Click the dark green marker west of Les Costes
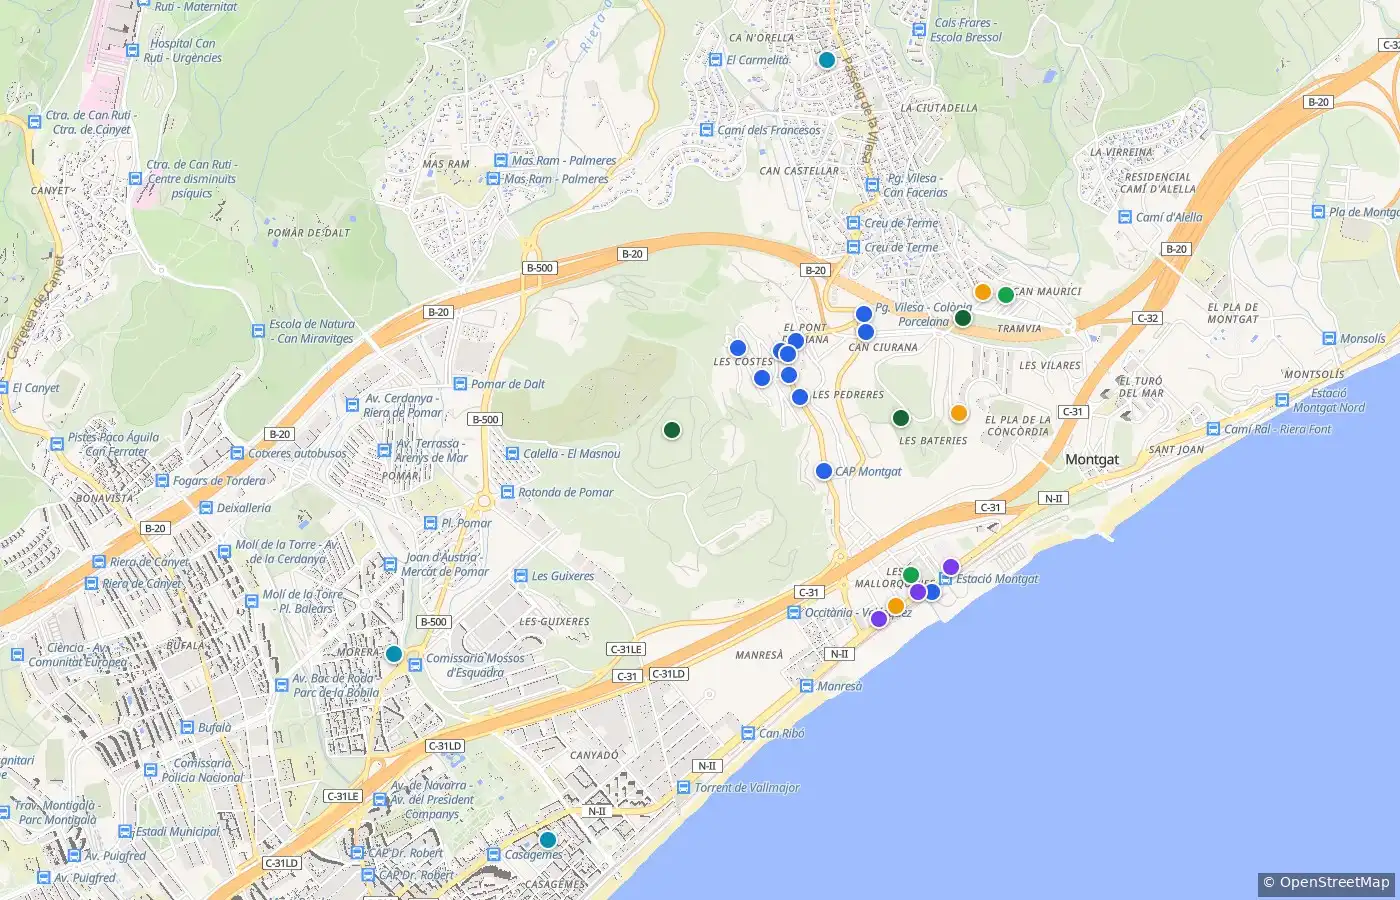 click(672, 430)
